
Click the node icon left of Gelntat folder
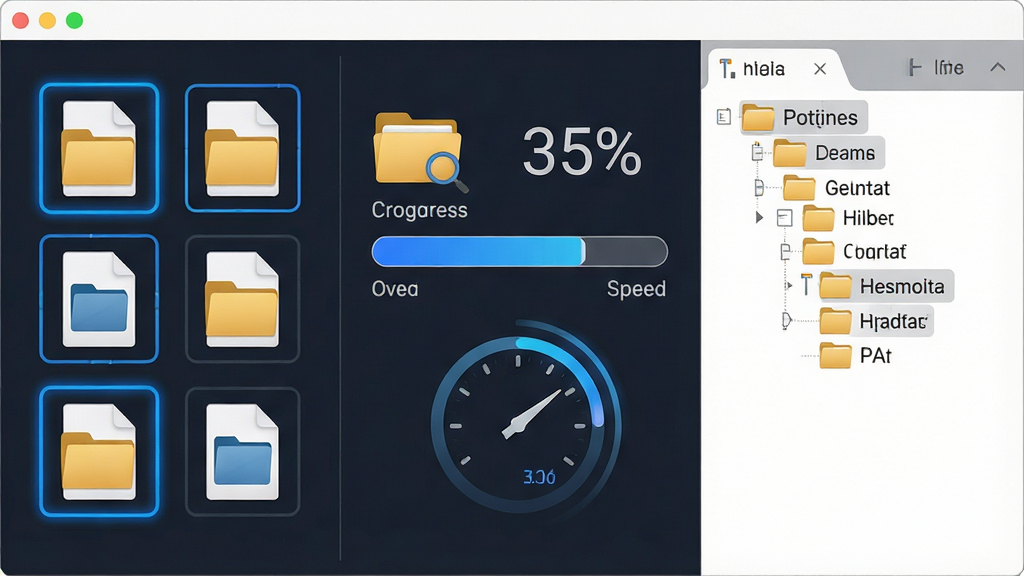[x=759, y=188]
